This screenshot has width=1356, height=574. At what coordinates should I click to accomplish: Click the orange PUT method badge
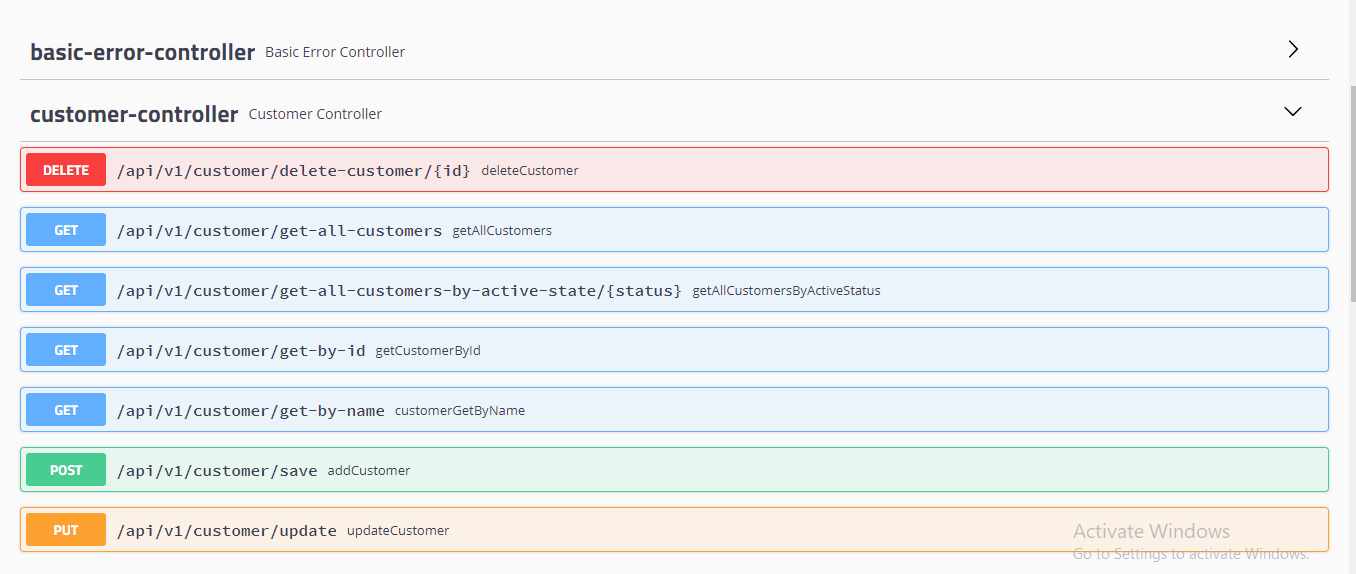click(66, 530)
